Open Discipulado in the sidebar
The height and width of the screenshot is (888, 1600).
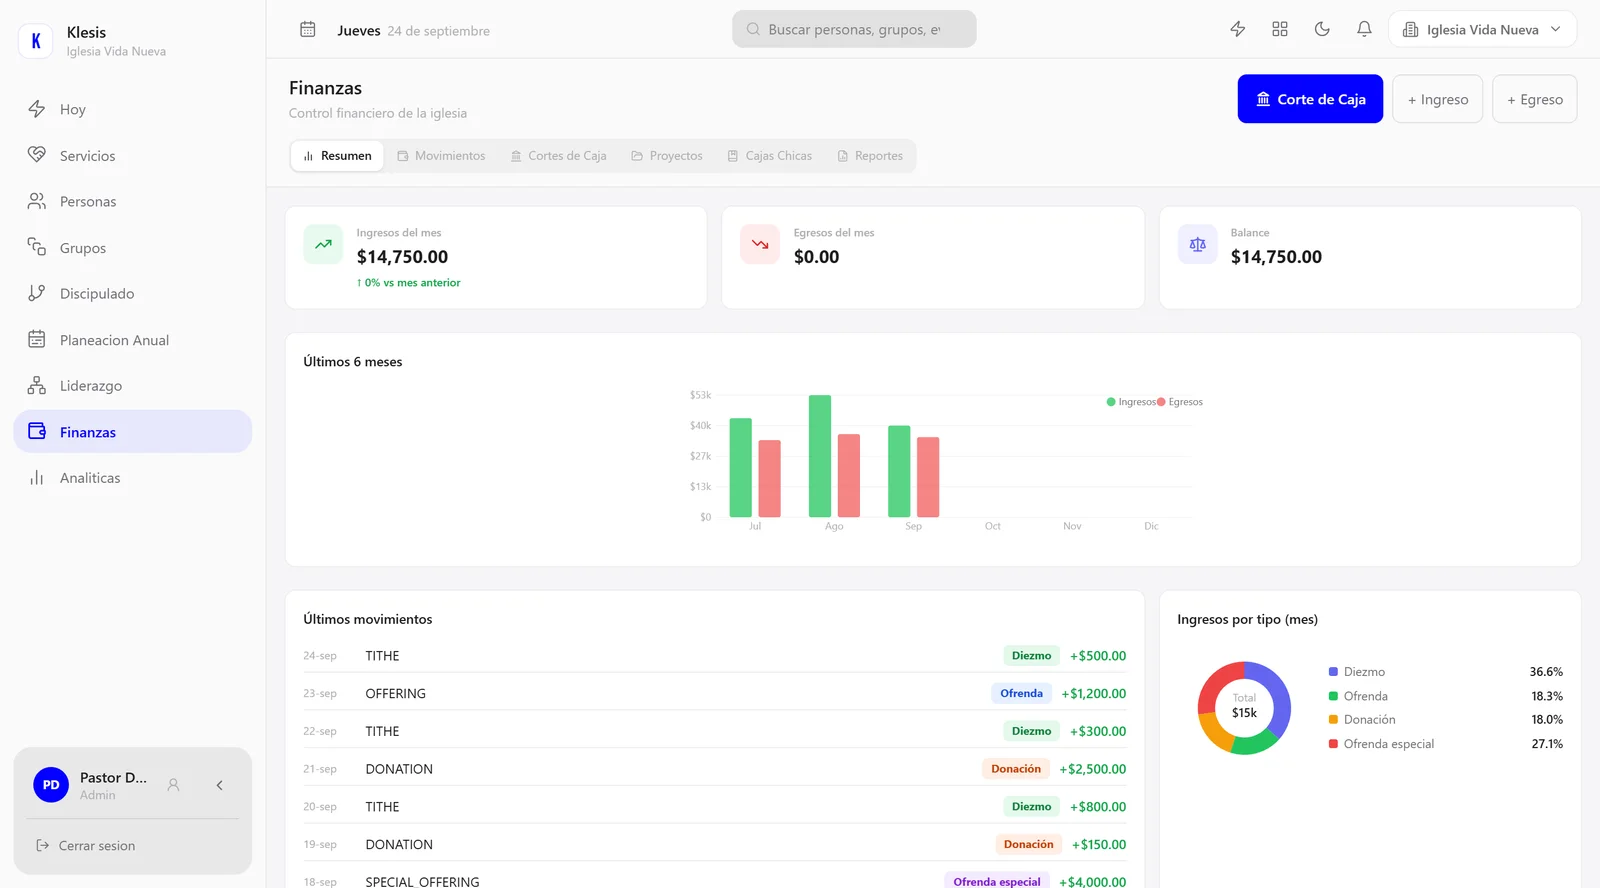point(132,293)
